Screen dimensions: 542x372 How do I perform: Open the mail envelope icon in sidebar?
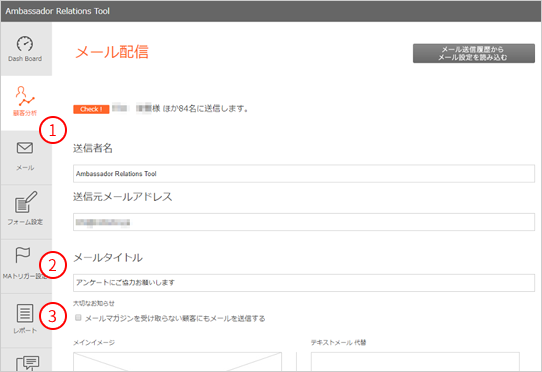pyautogui.click(x=25, y=148)
